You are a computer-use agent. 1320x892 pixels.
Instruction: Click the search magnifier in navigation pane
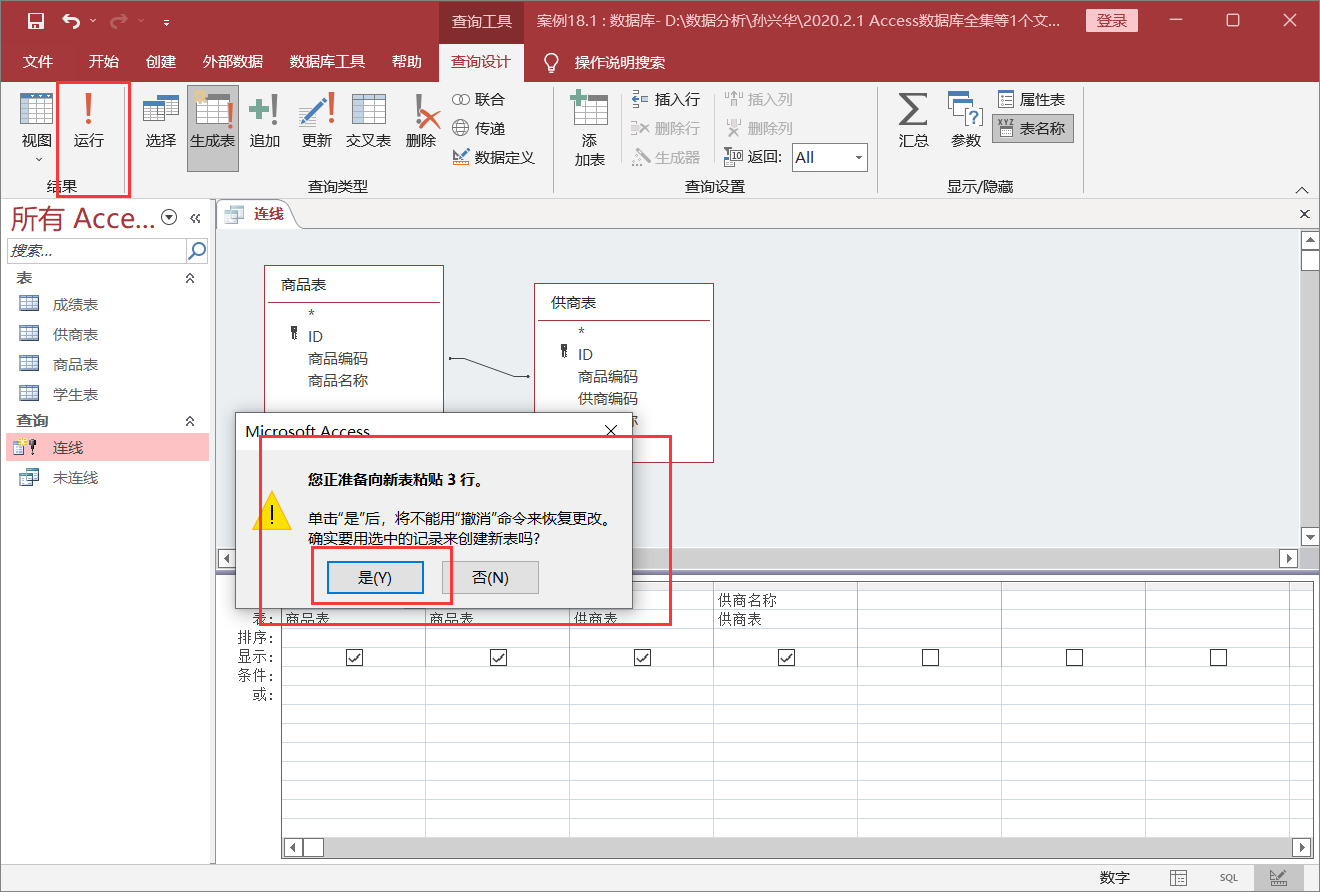(x=197, y=250)
